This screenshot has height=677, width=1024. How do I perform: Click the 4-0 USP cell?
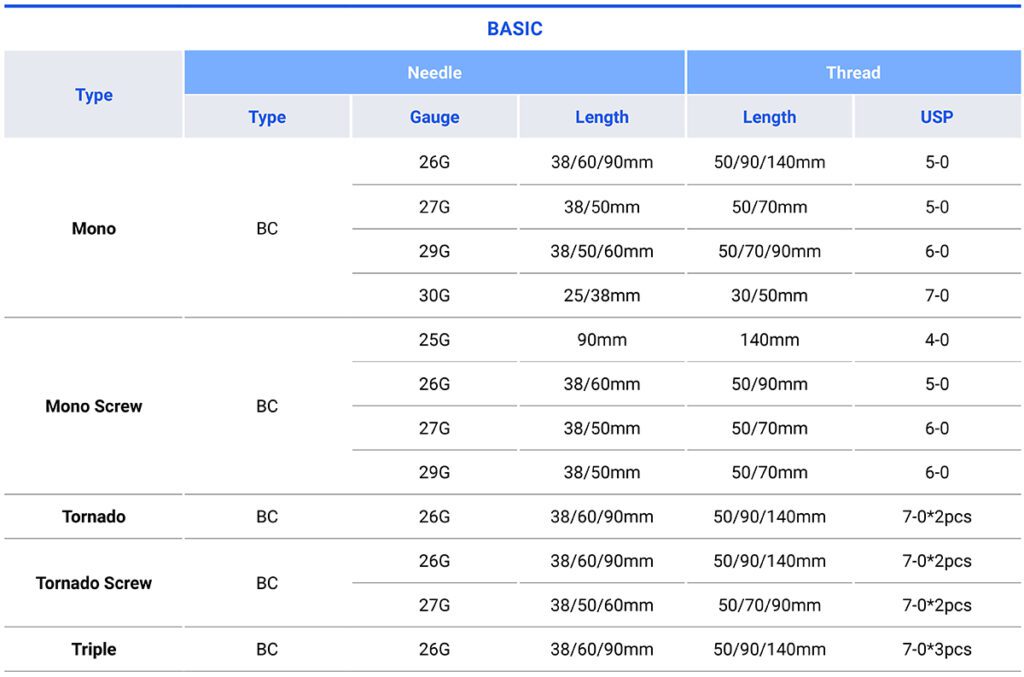pos(936,340)
